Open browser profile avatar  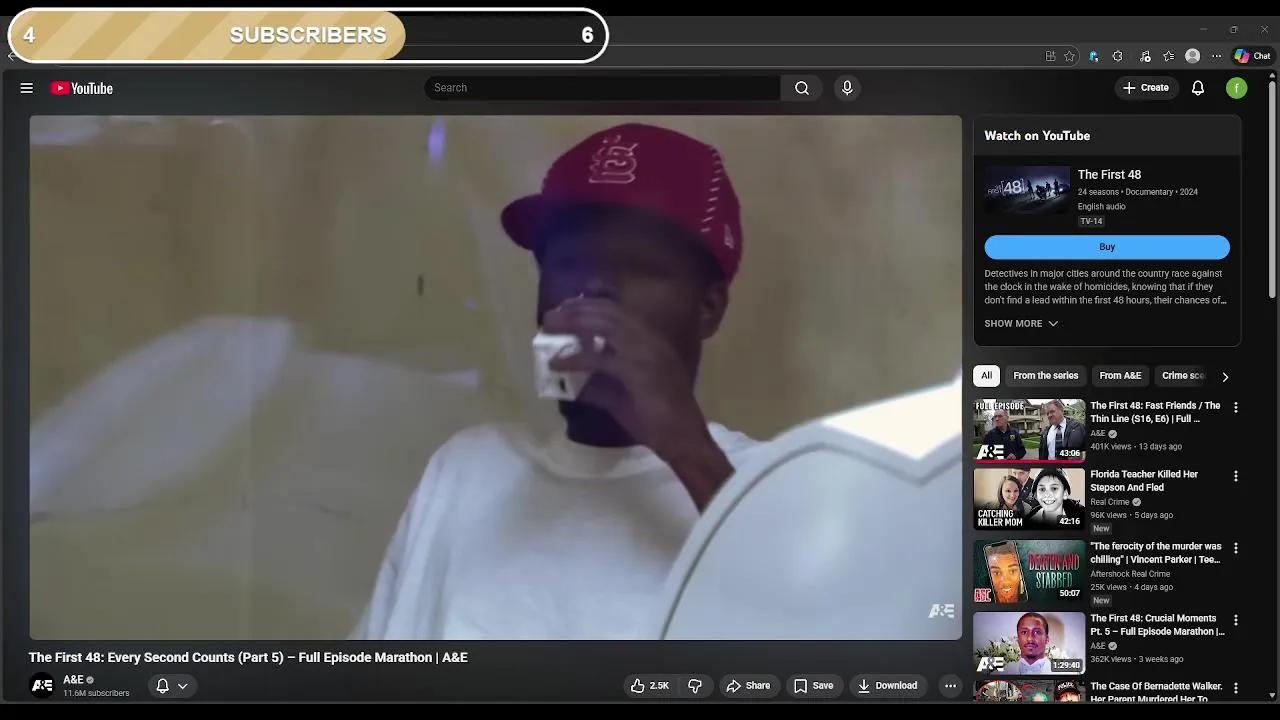1192,56
